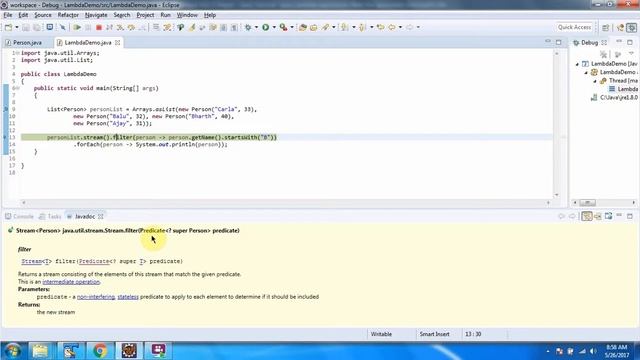This screenshot has width=640, height=360.
Task: Close the LambdaDemo.java editor tab
Action: coord(118,42)
